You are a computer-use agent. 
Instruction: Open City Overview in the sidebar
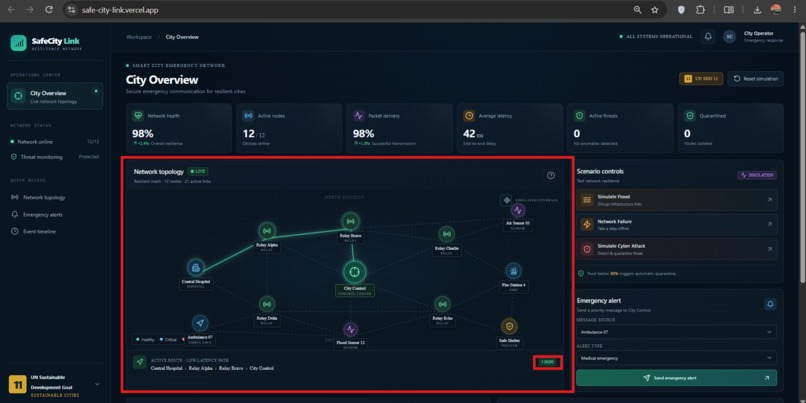pyautogui.click(x=55, y=96)
